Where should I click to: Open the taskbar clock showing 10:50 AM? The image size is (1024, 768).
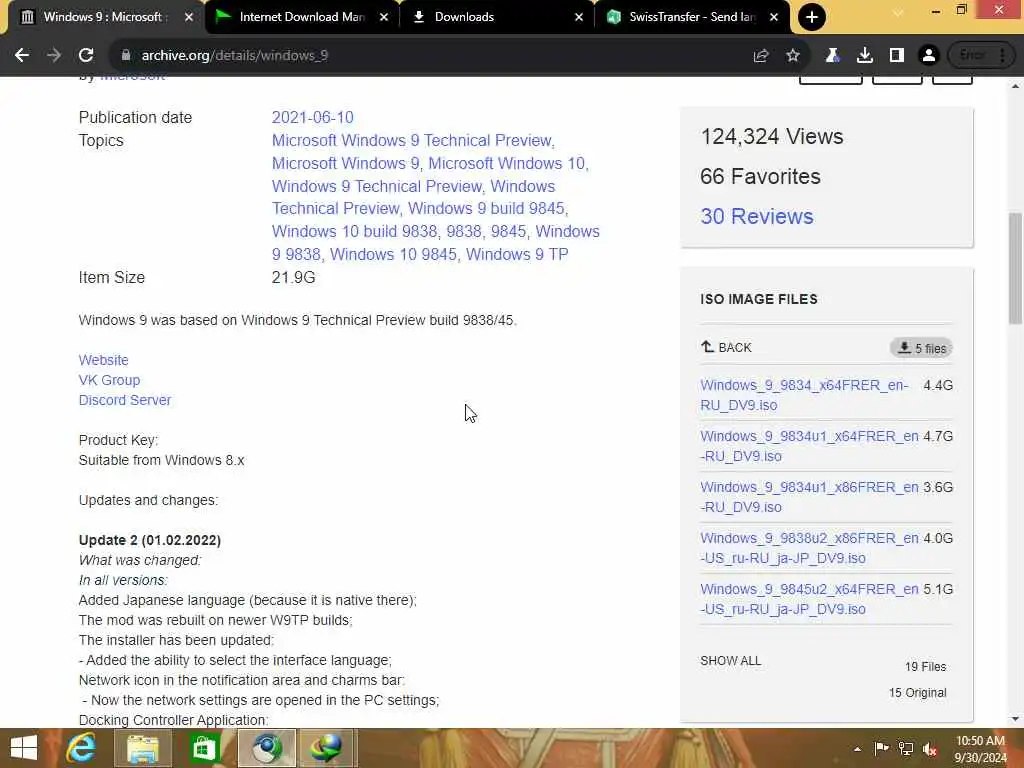pos(980,749)
